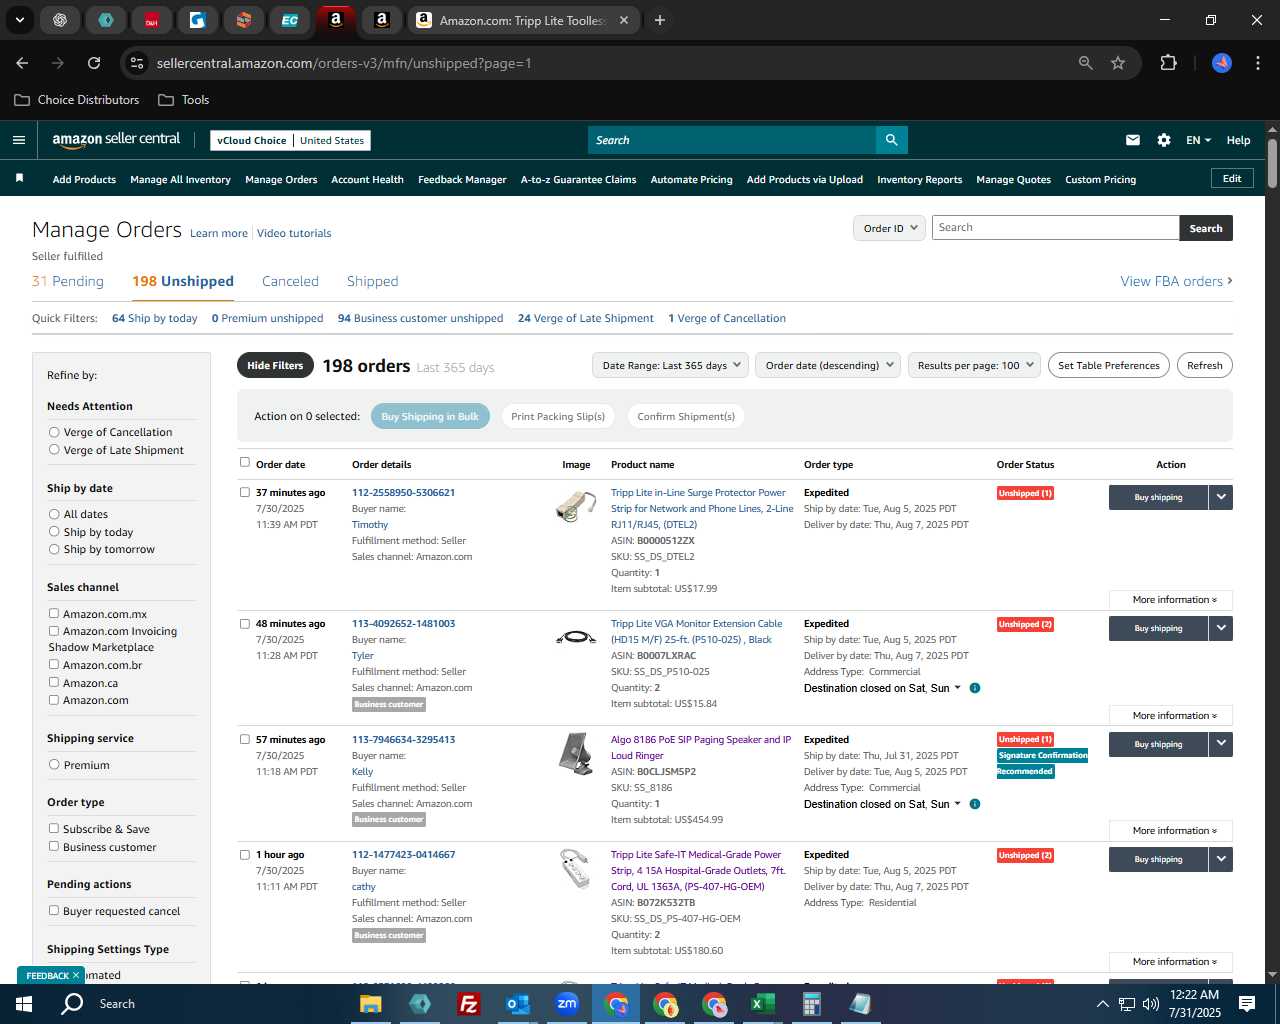This screenshot has height=1024, width=1280.
Task: Open the Windows notification center icon
Action: tap(1247, 1004)
